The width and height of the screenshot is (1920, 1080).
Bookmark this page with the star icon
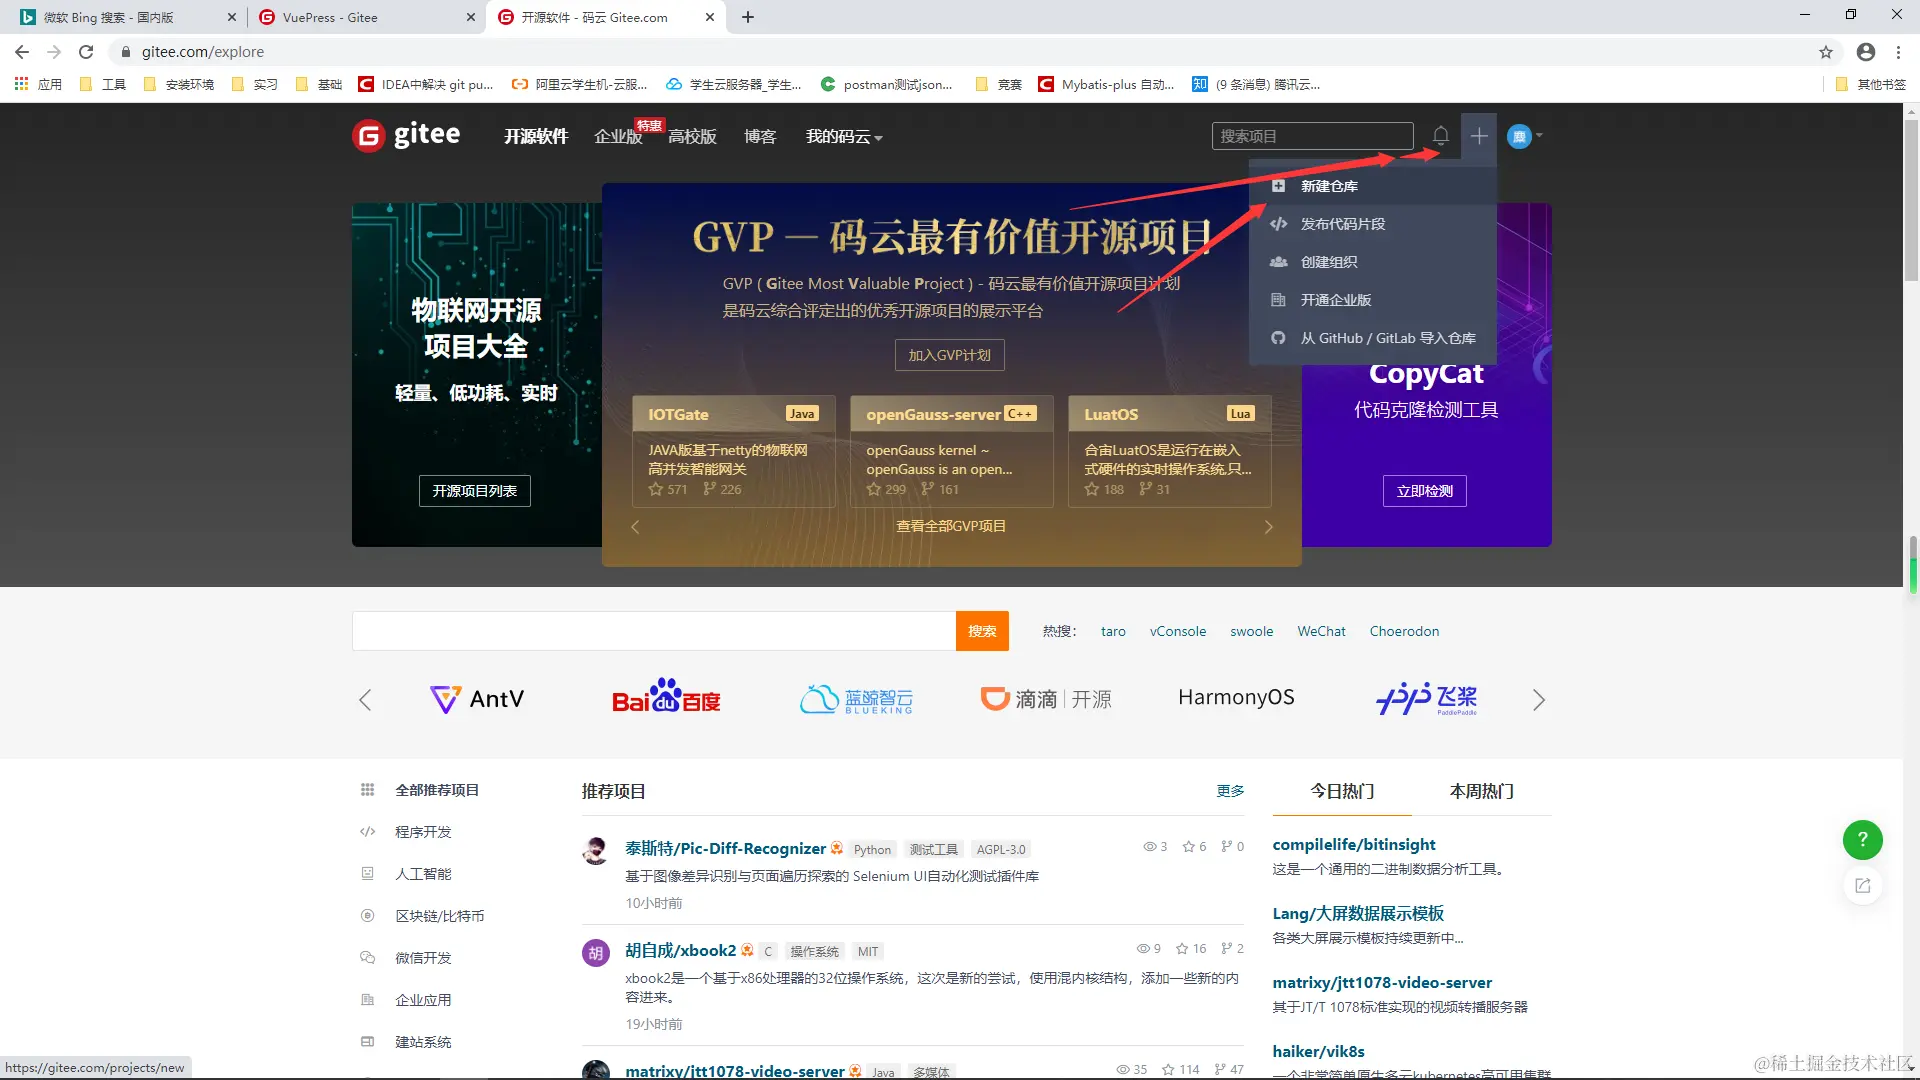click(1826, 52)
